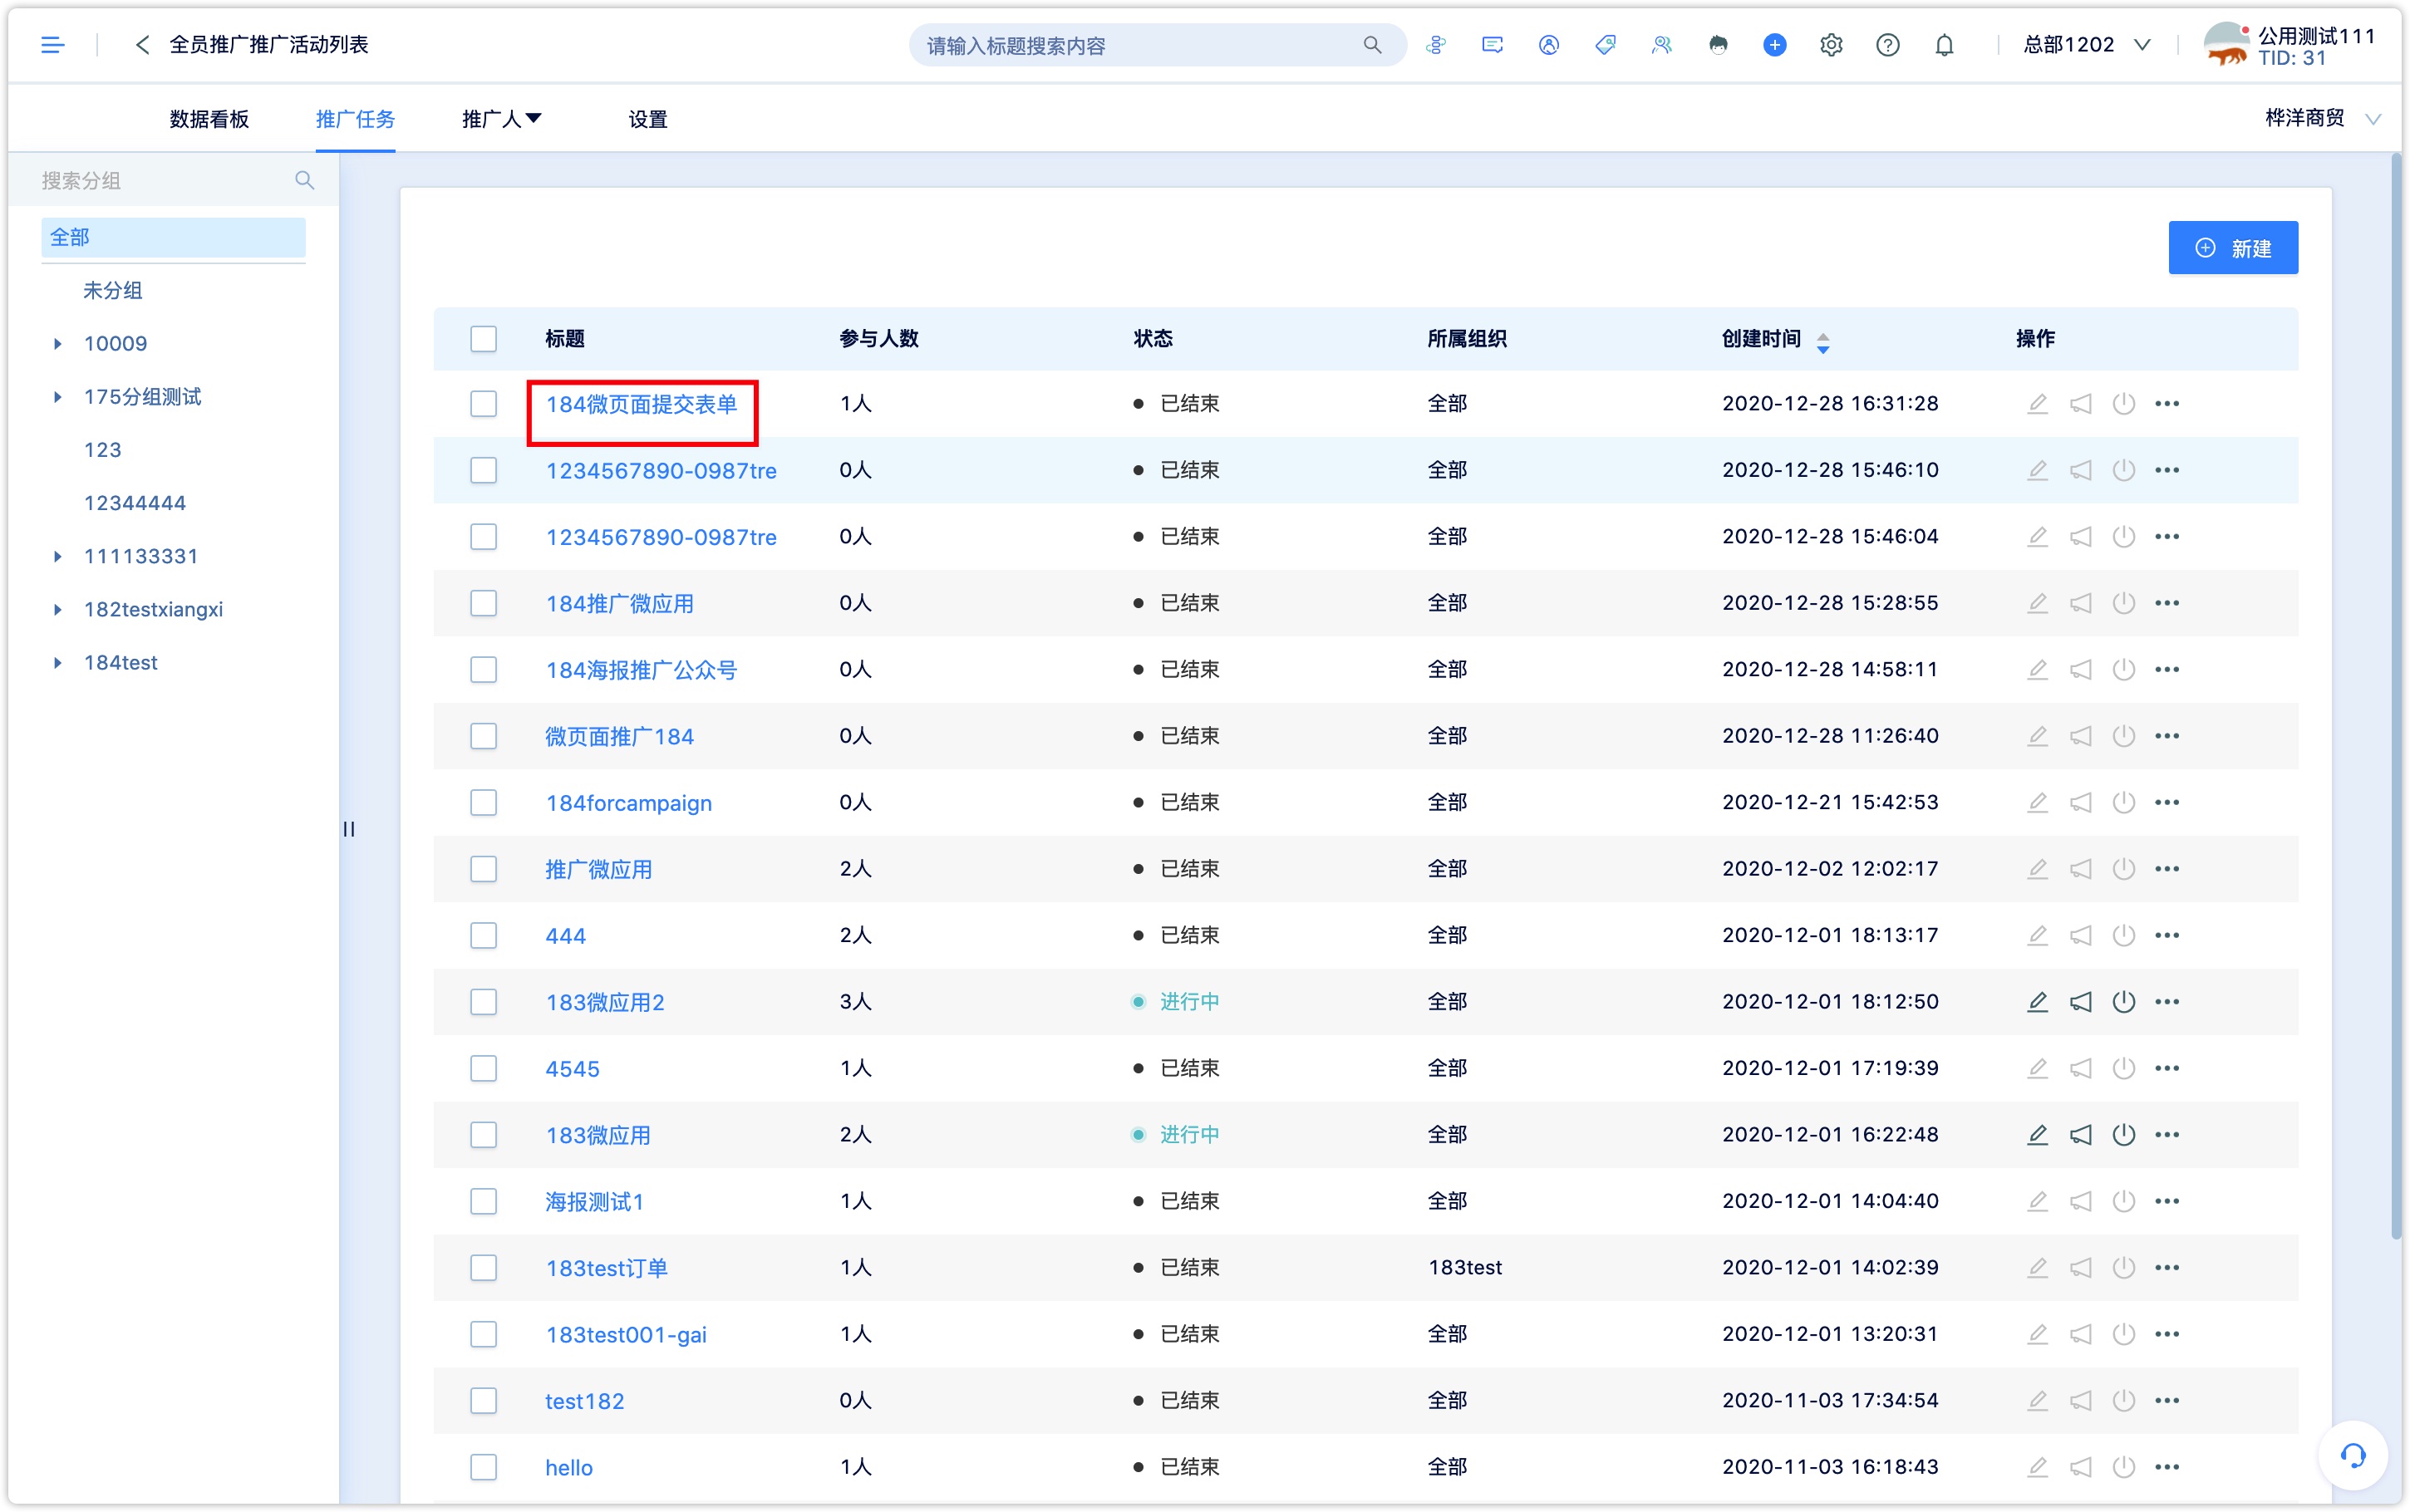2410x1512 pixels.
Task: Open the 推广人 dropdown menu
Action: (501, 119)
